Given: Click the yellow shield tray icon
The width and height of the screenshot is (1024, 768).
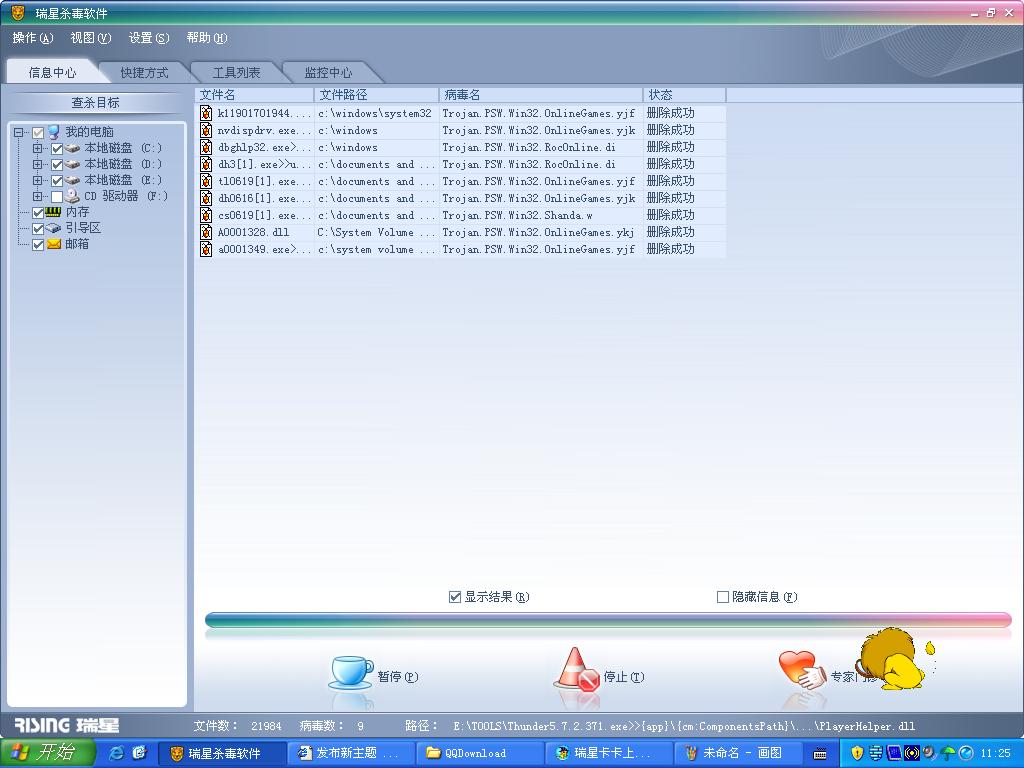Looking at the screenshot, I should (x=857, y=753).
